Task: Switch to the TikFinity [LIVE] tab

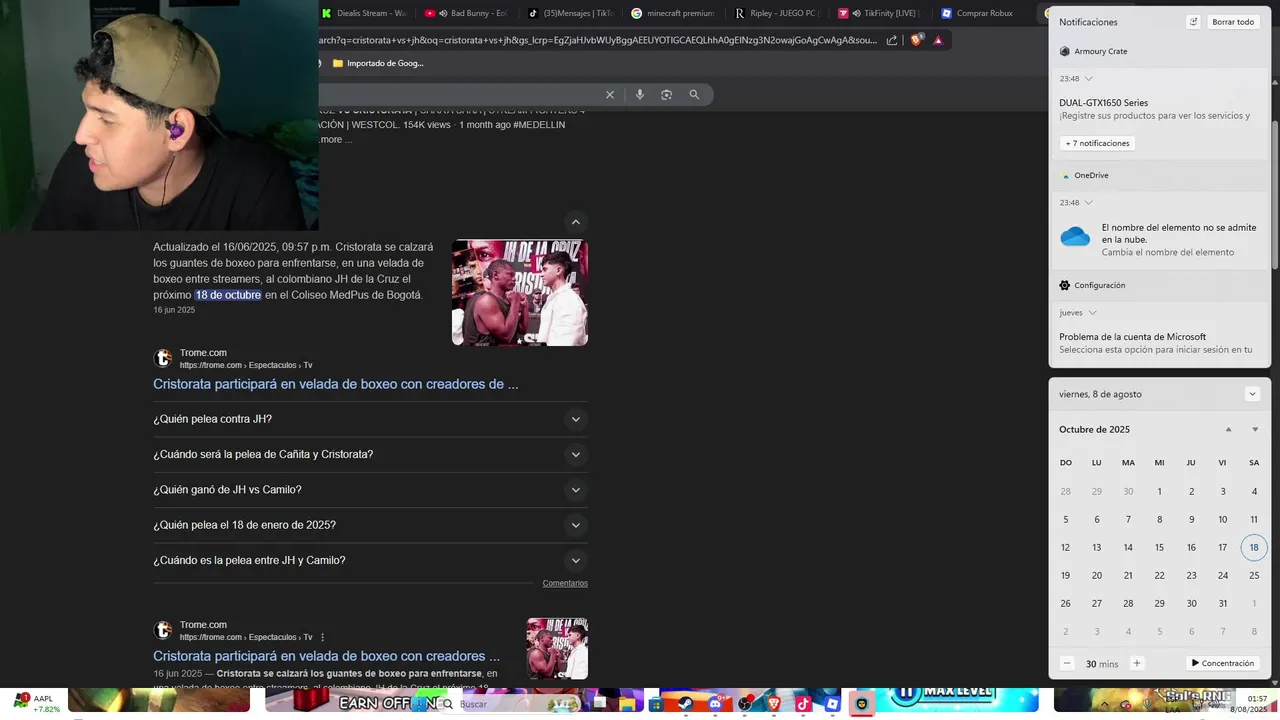Action: coord(880,13)
